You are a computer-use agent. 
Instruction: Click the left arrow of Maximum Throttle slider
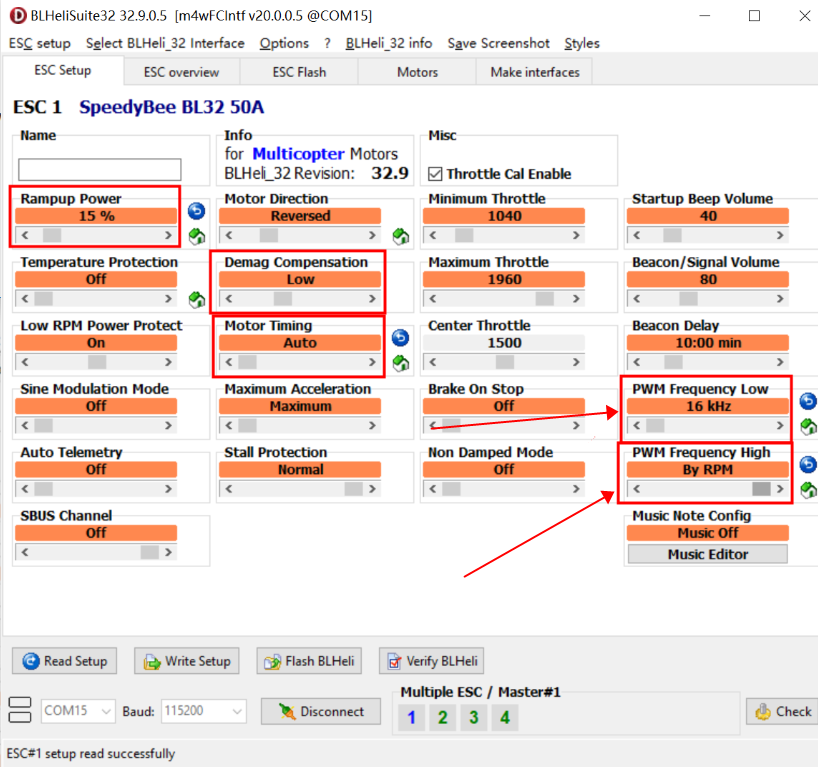432,299
